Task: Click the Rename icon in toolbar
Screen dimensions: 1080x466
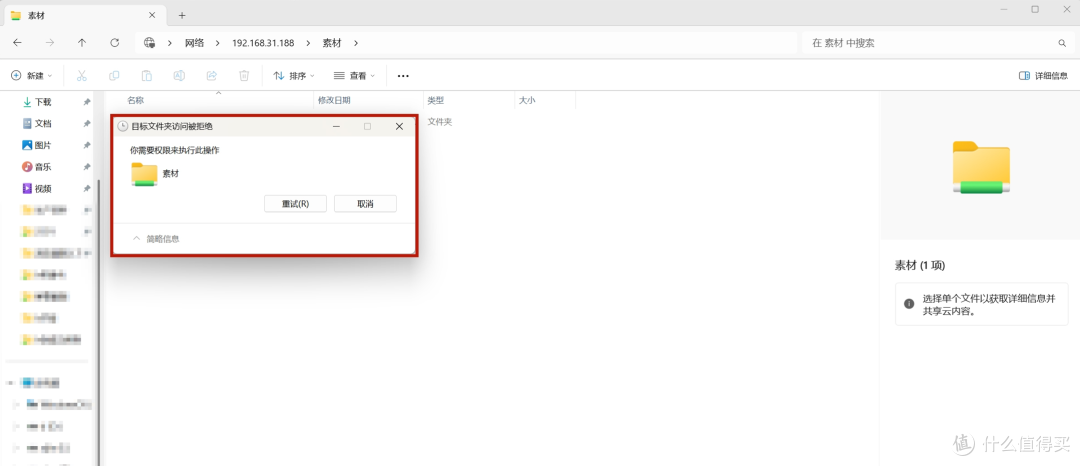Action: click(x=179, y=76)
